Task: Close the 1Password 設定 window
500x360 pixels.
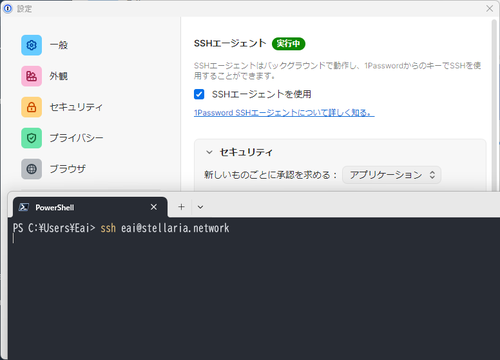Action: coord(489,9)
